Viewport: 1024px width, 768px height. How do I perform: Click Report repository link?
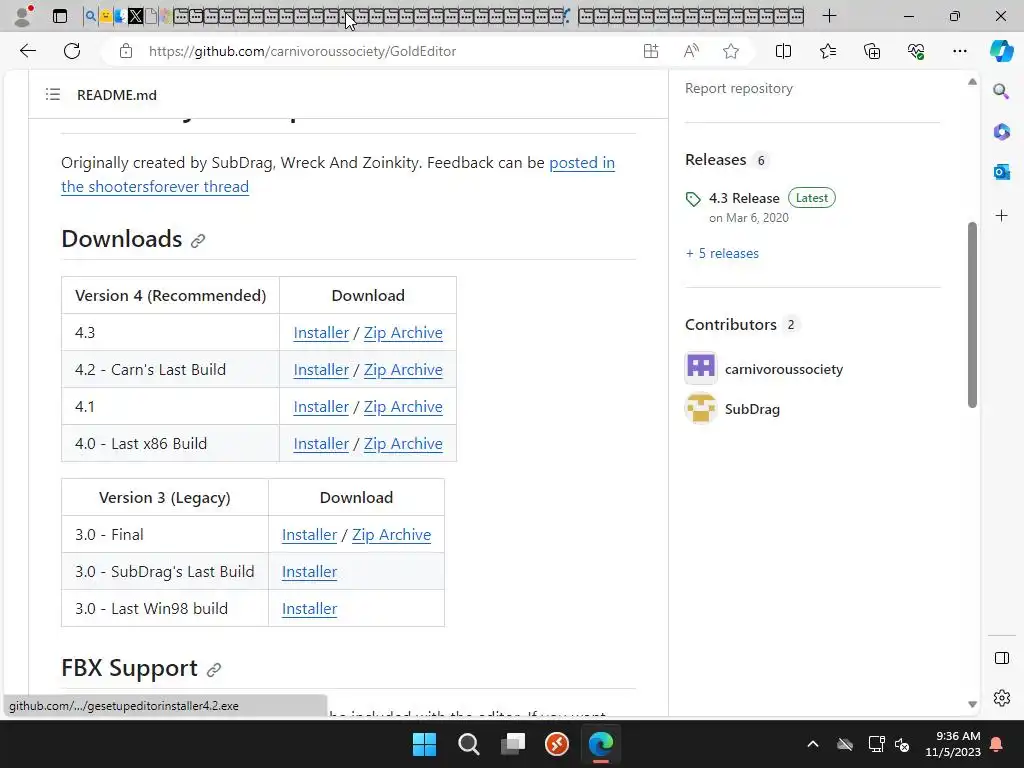click(x=739, y=88)
